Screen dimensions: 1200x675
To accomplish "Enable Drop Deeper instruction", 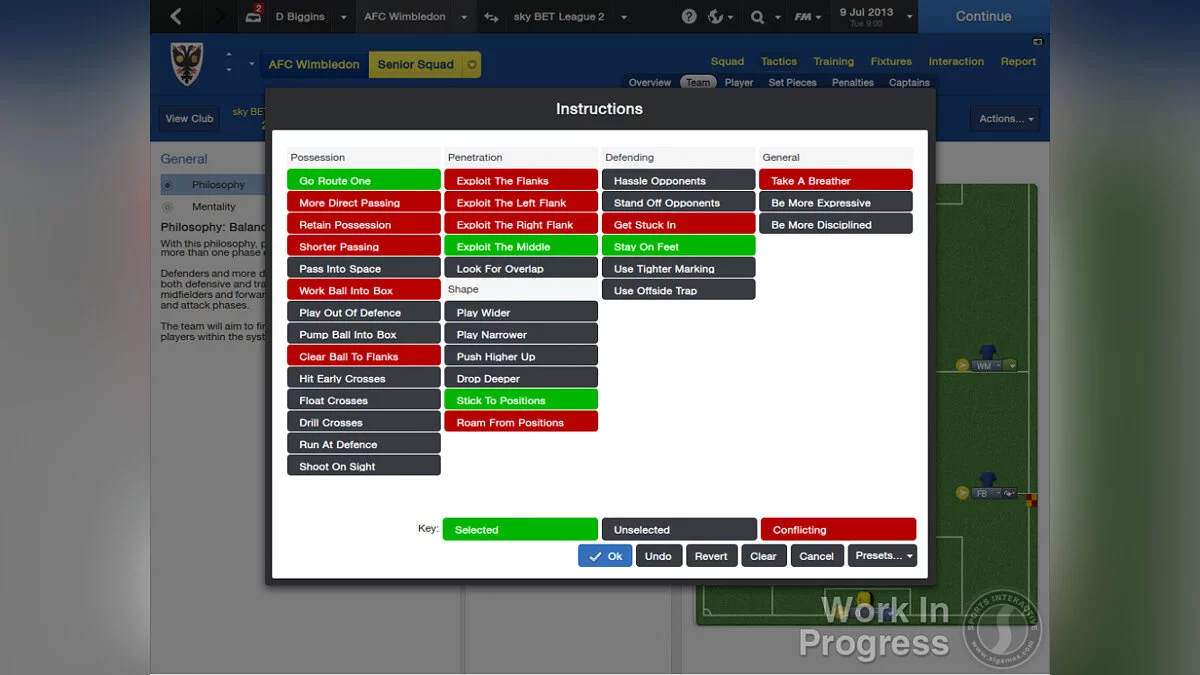I will pos(521,378).
